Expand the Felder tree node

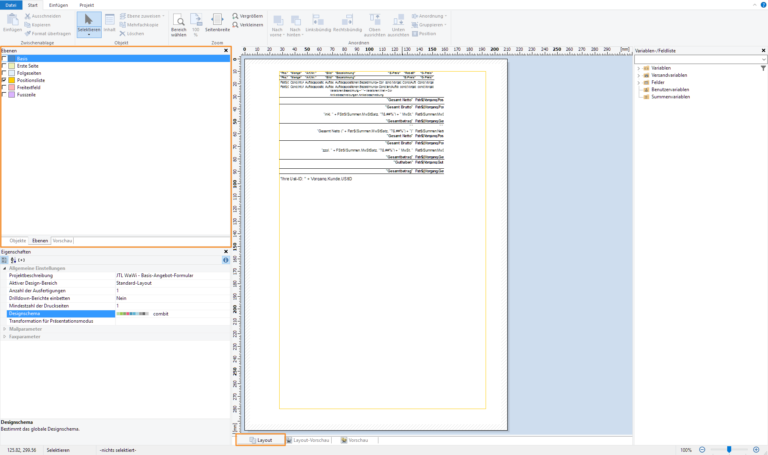coord(640,83)
